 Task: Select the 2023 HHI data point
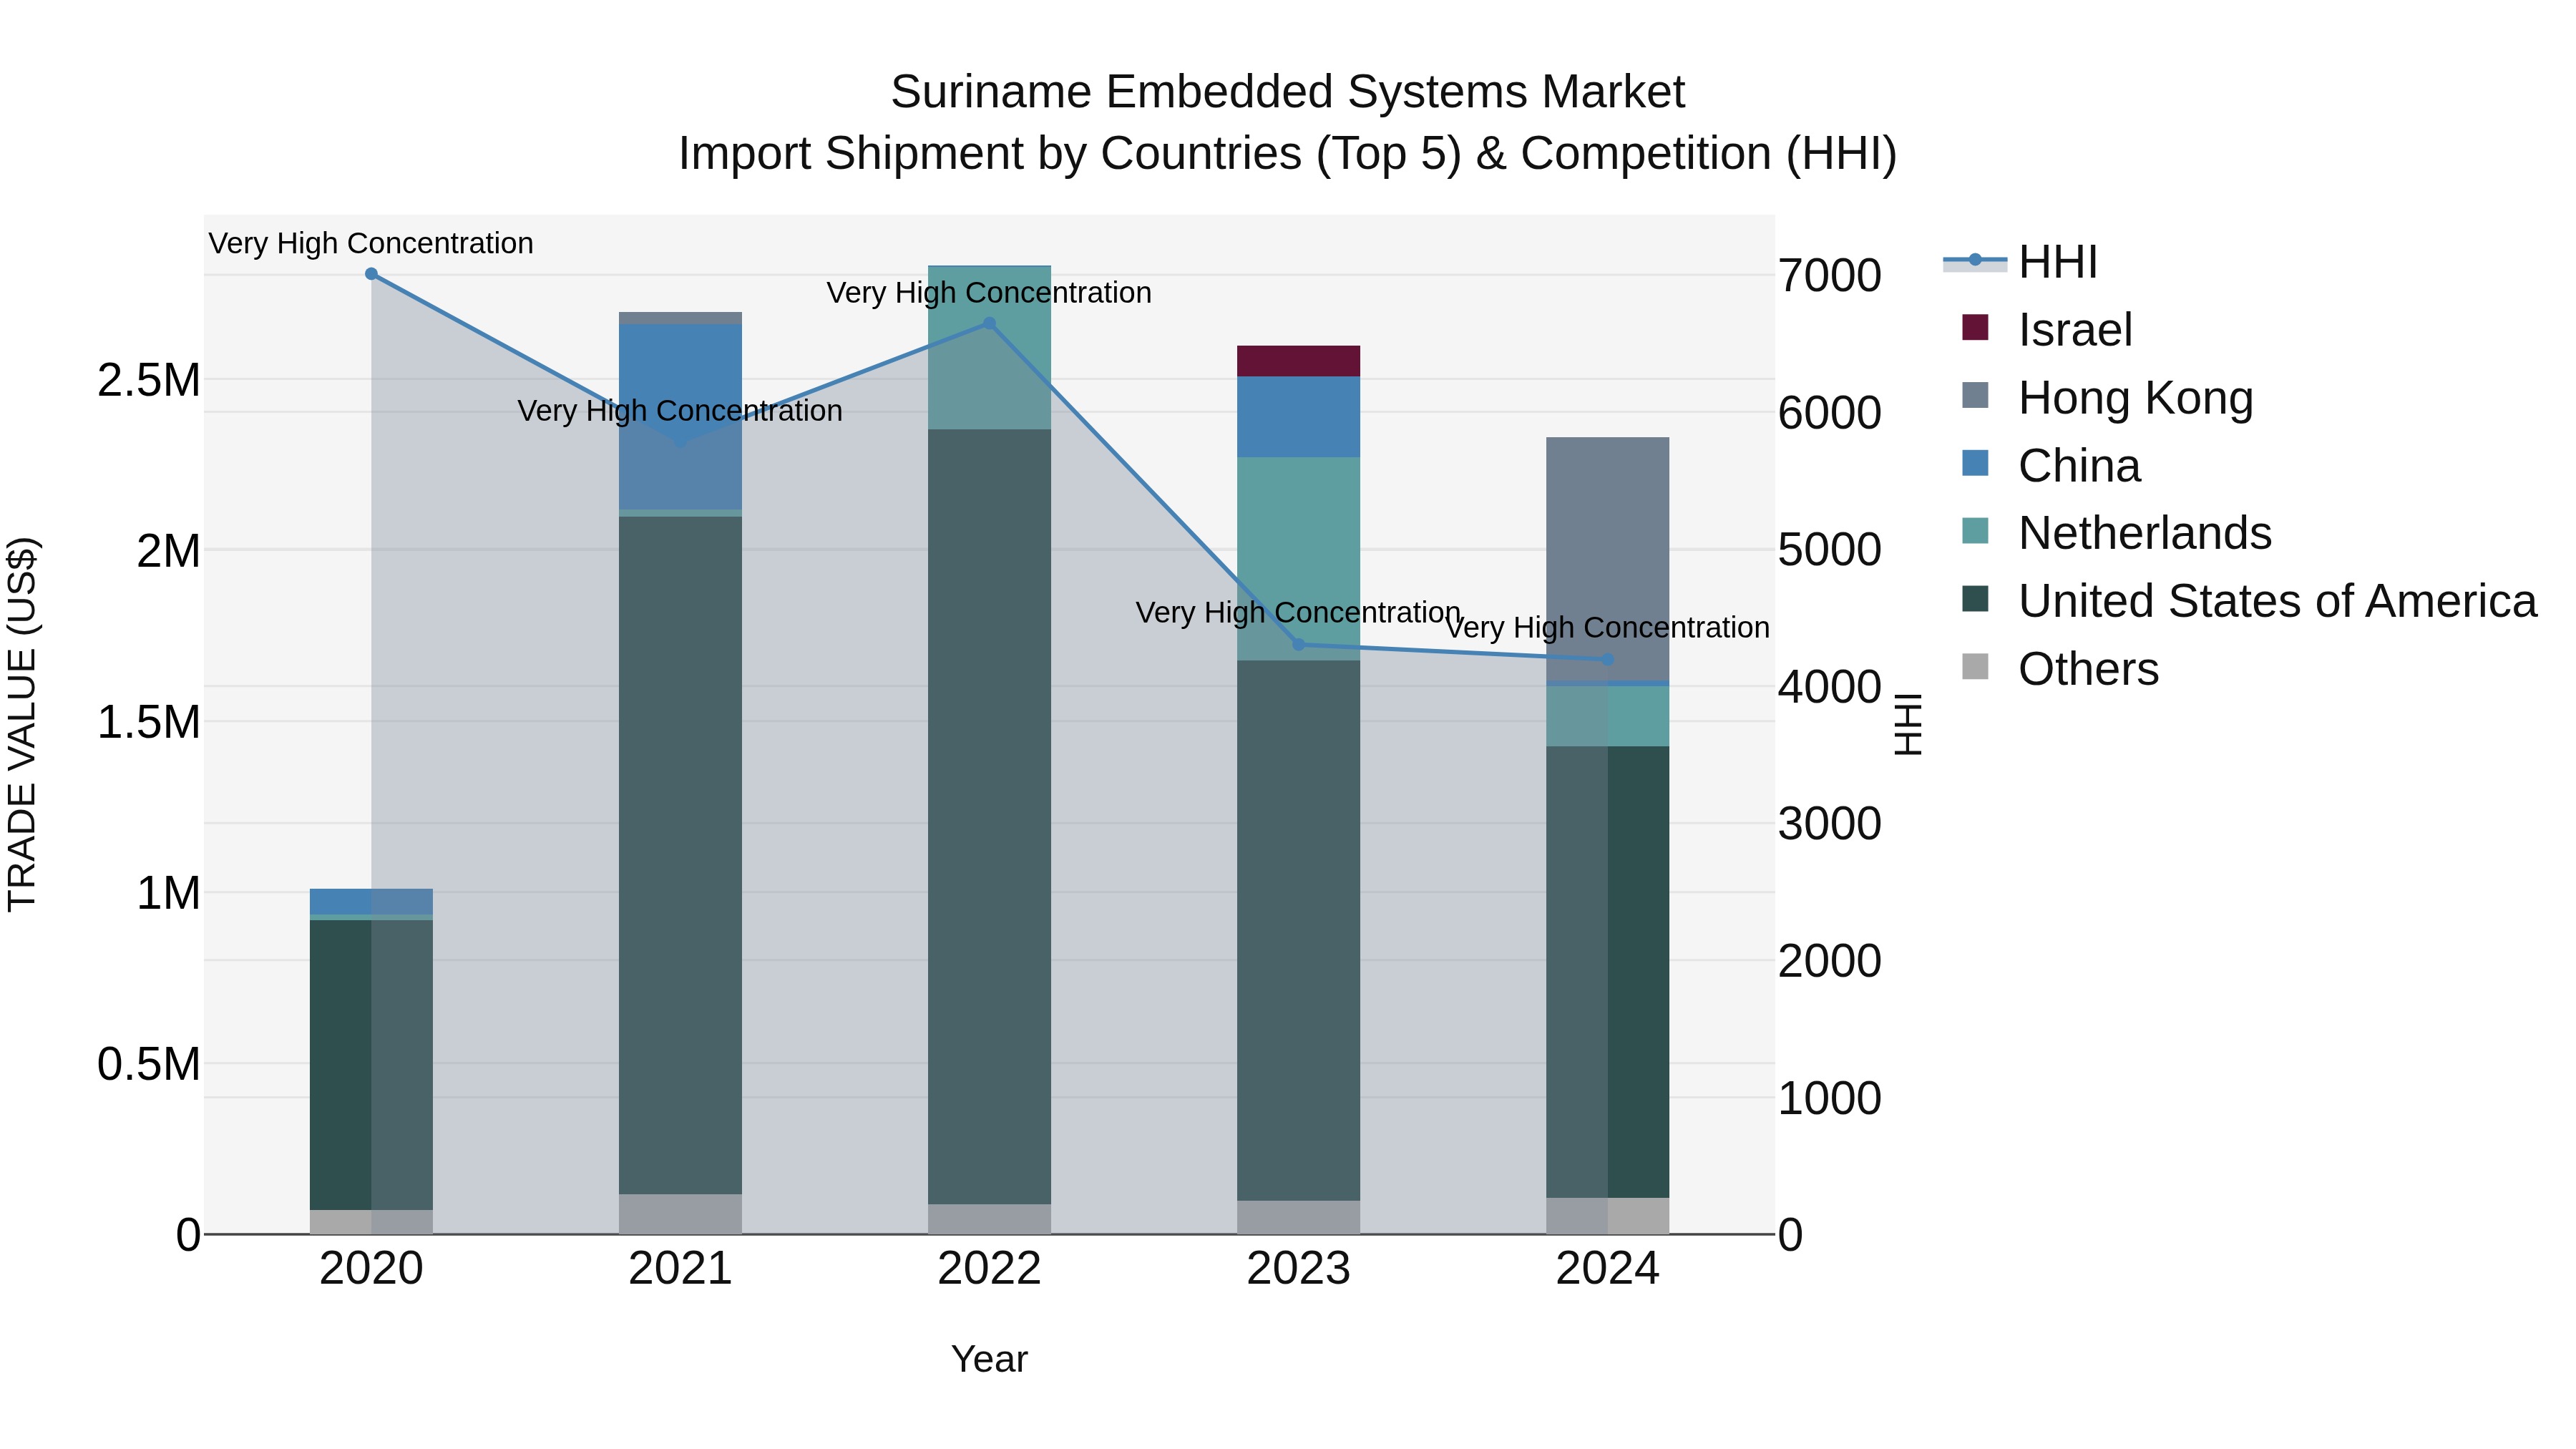coord(1298,644)
